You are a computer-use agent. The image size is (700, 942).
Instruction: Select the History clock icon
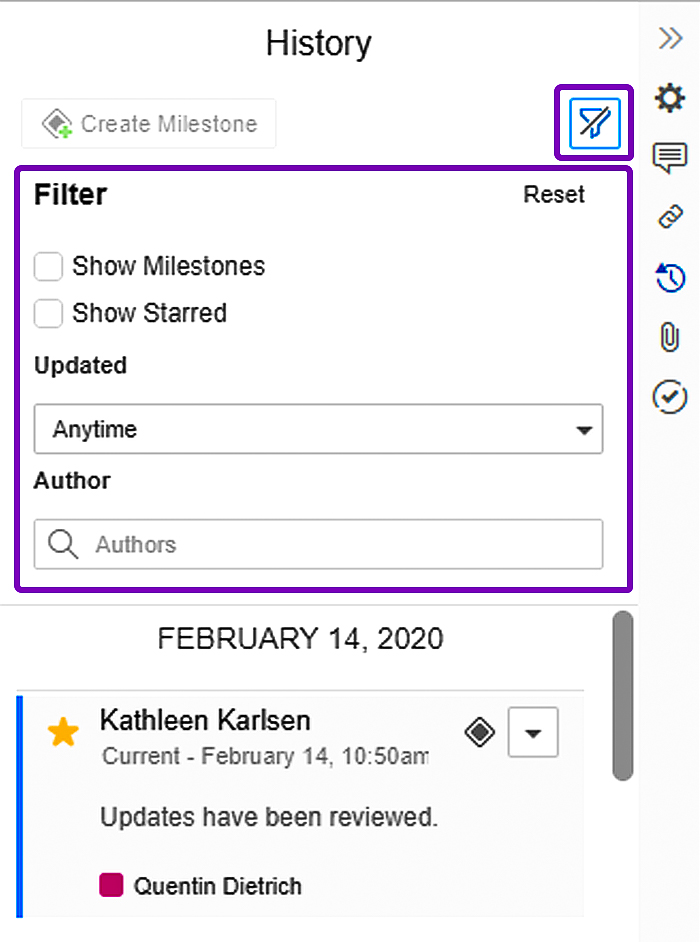point(669,277)
